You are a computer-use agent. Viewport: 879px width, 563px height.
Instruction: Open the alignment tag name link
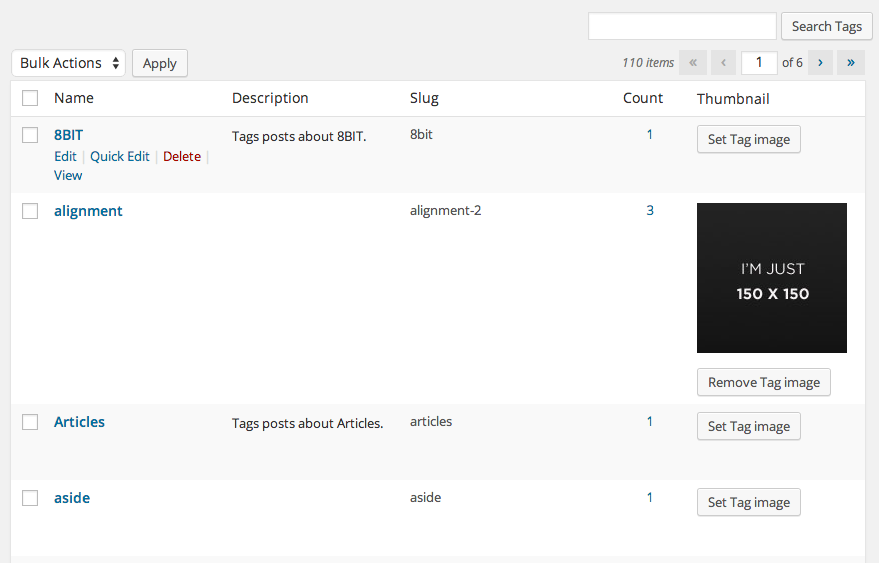click(x=88, y=211)
